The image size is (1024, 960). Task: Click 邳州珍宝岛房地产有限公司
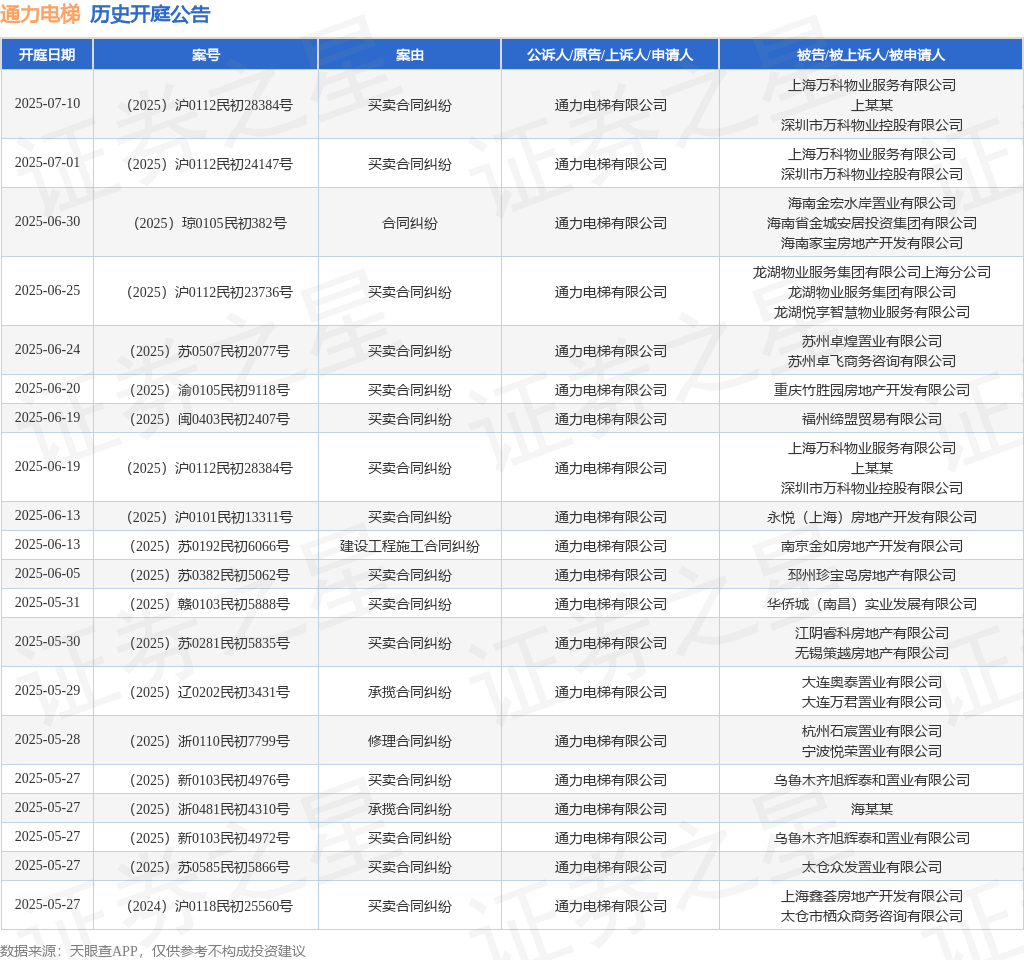(x=871, y=575)
